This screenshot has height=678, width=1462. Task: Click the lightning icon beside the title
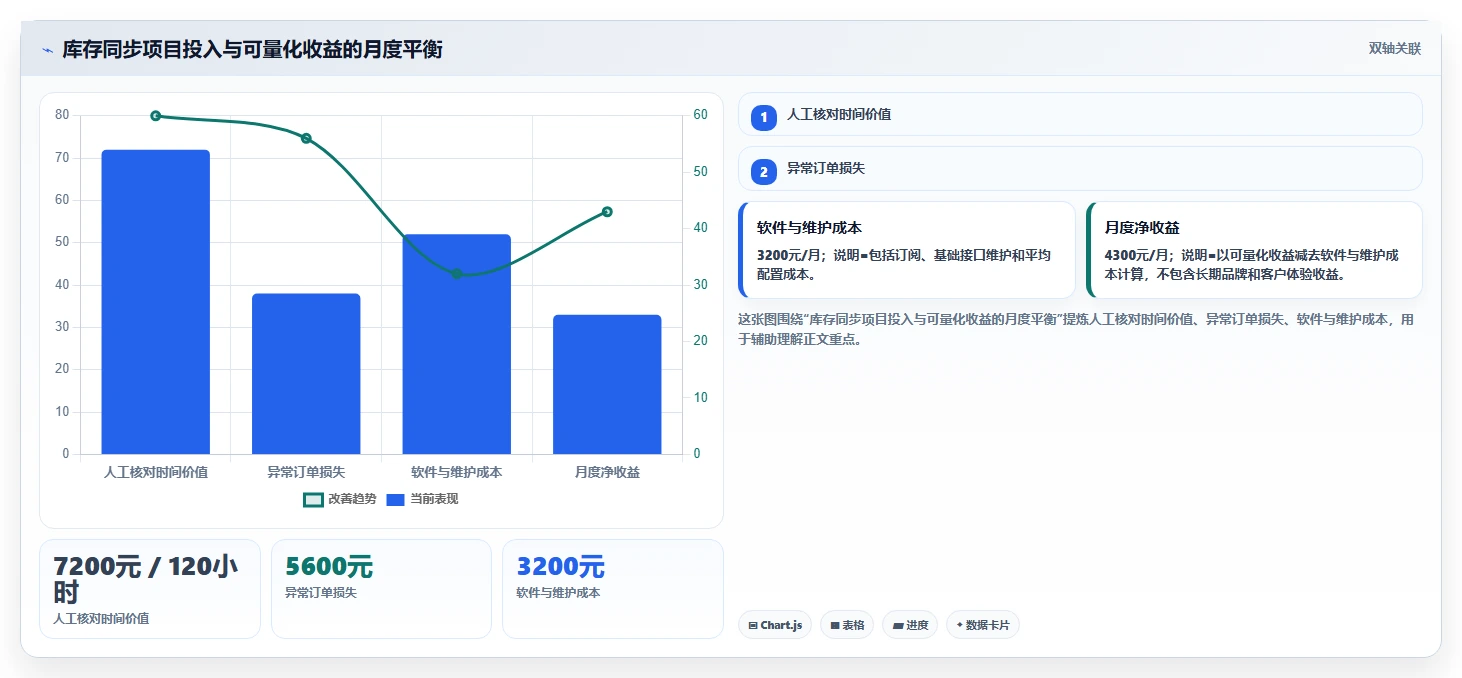click(47, 50)
